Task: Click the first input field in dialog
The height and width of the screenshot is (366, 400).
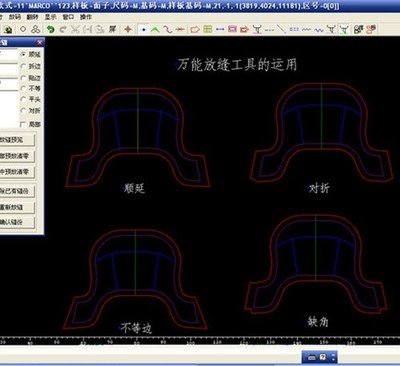Action: [9, 55]
